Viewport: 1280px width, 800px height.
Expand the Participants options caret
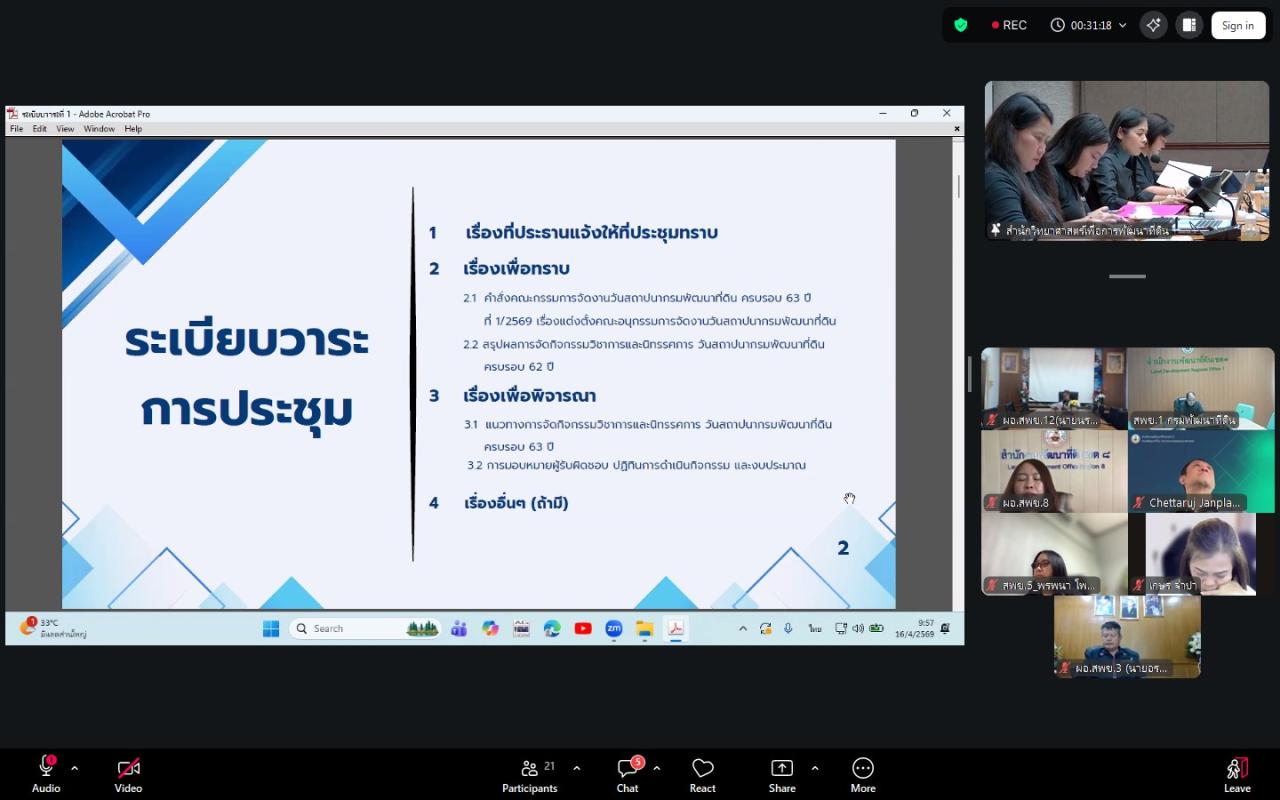[x=576, y=768]
